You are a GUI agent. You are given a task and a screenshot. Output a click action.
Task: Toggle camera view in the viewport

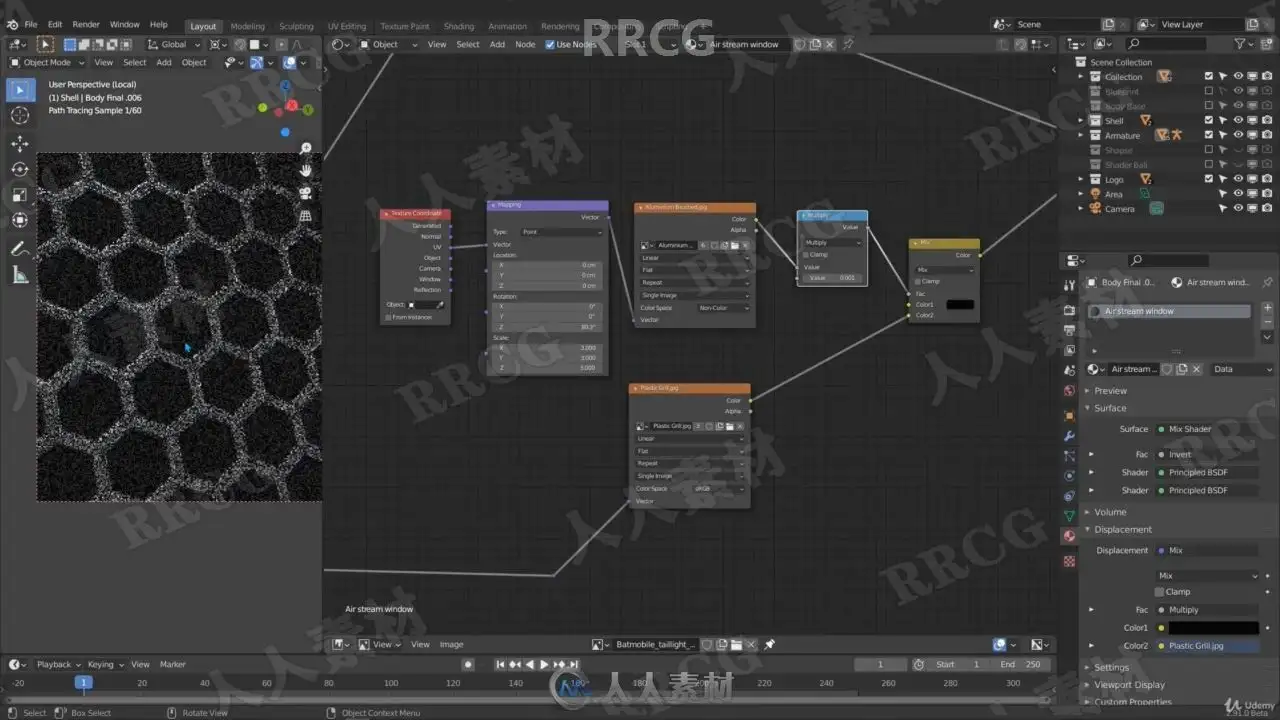306,193
